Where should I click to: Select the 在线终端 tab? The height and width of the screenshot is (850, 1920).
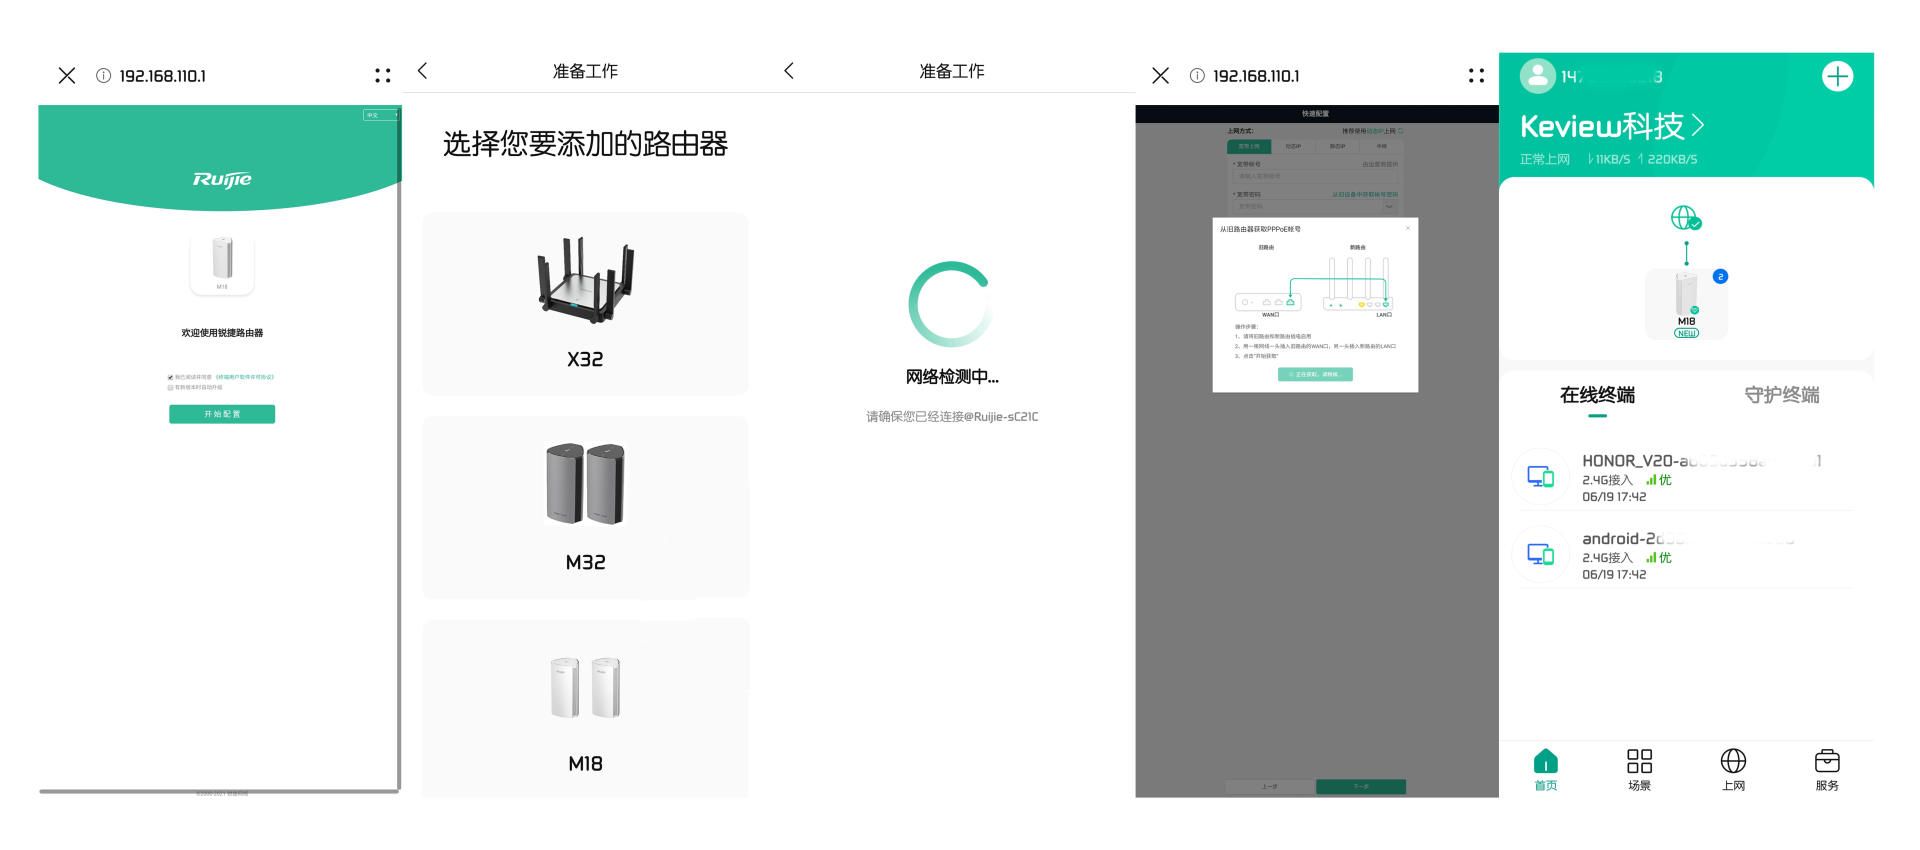point(1597,395)
